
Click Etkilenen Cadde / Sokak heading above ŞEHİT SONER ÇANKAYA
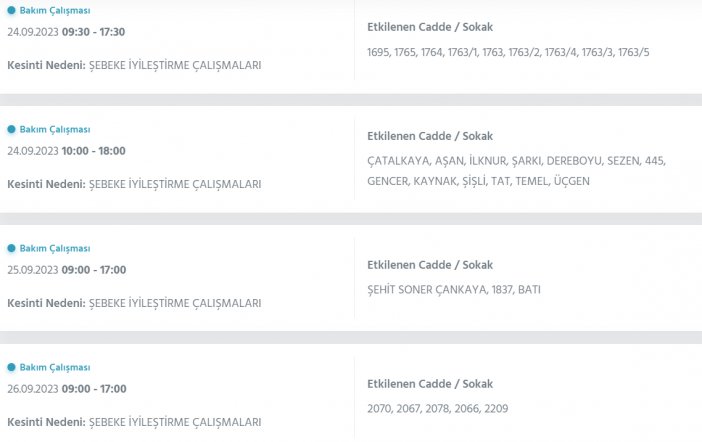[430, 265]
